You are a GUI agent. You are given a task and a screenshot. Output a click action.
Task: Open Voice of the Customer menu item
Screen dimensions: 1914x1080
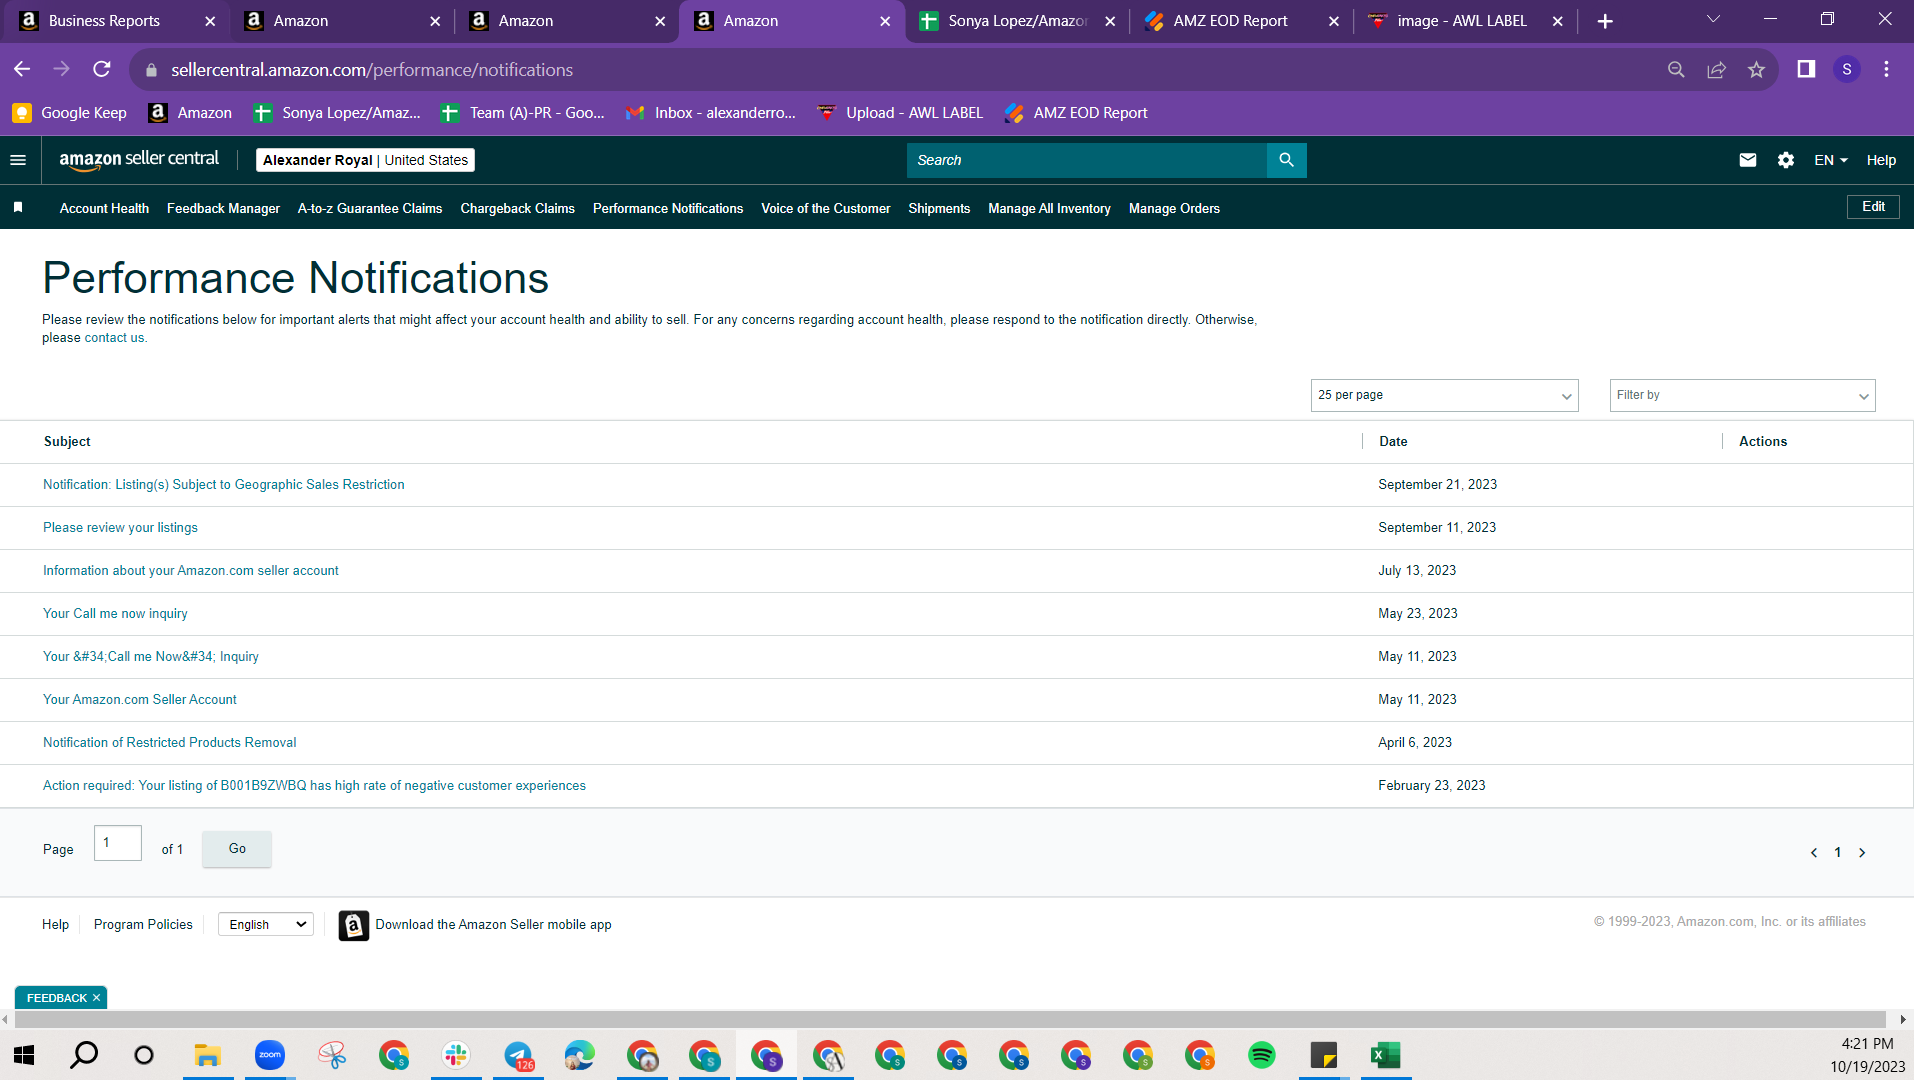[825, 208]
